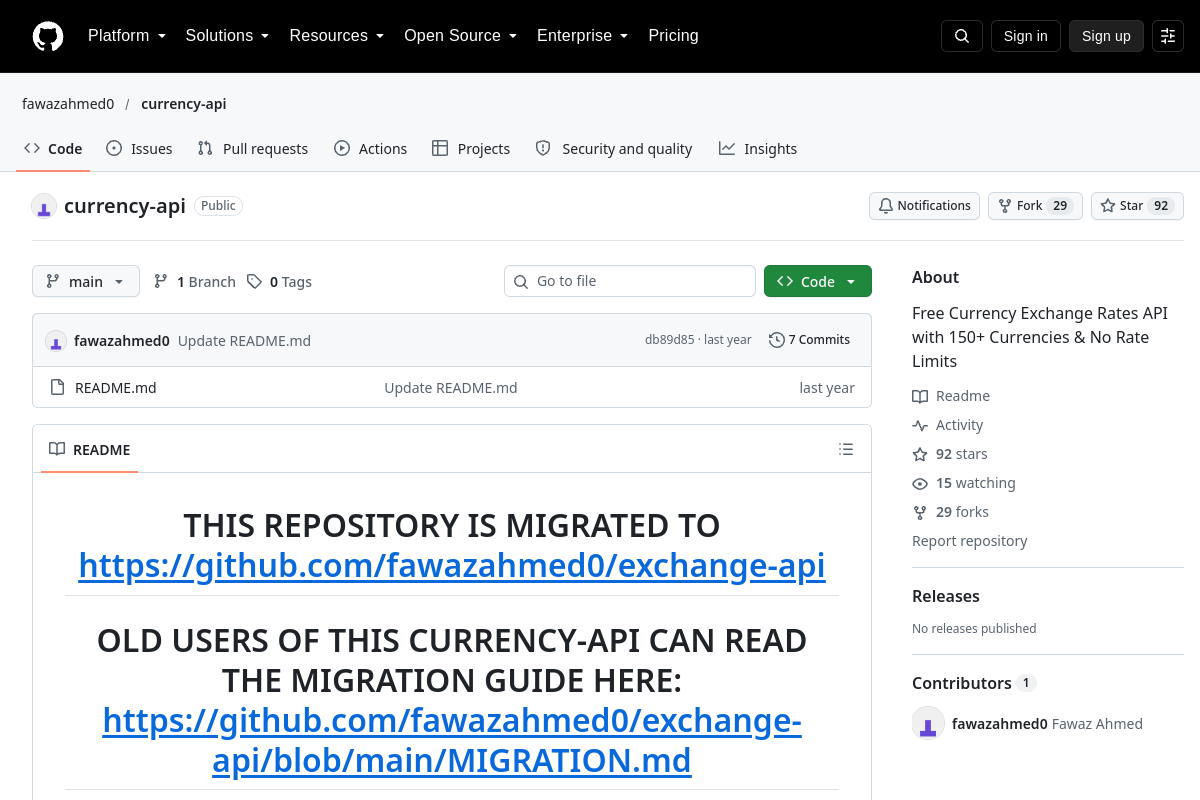Switch to the Issues tab

[139, 148]
